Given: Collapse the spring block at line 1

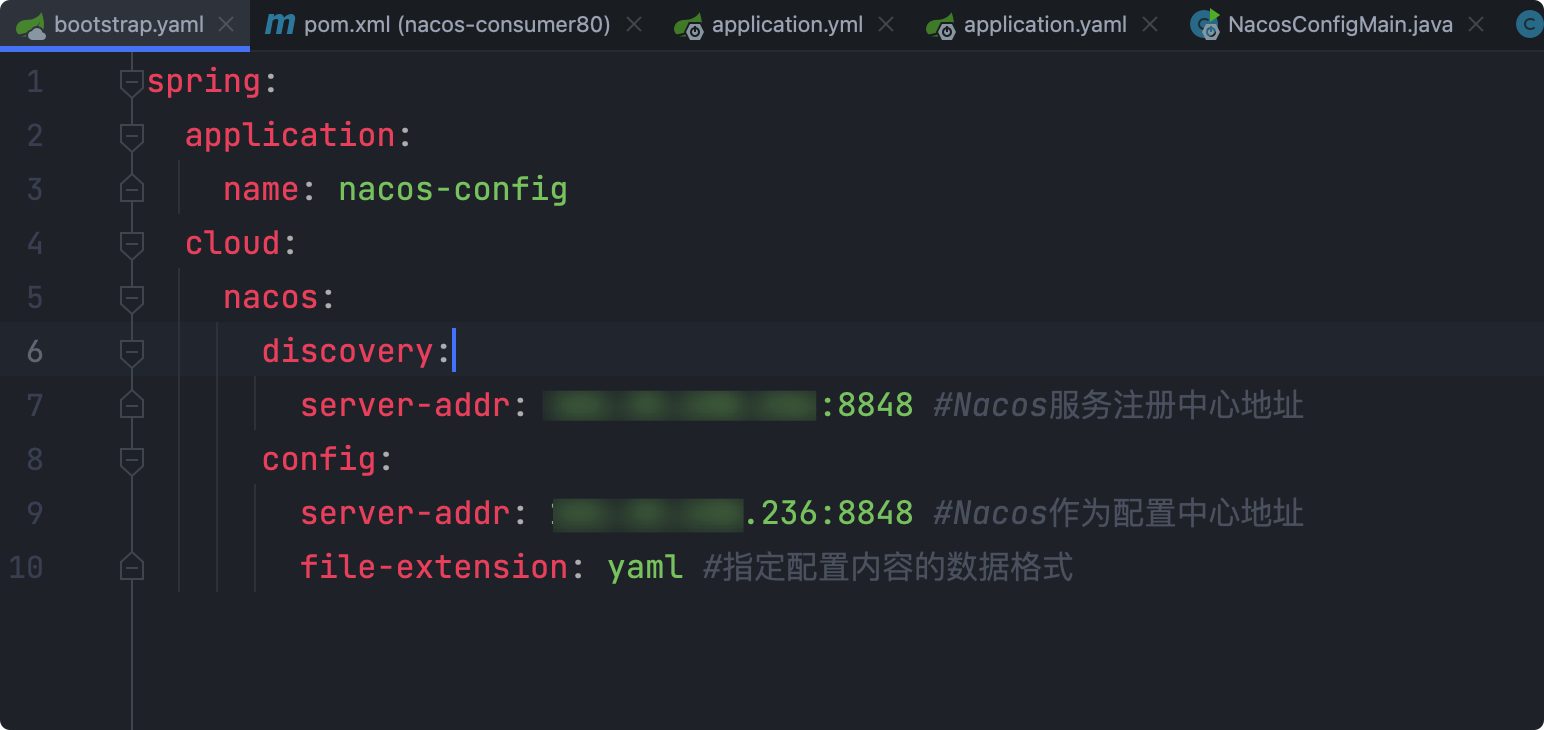Looking at the screenshot, I should click(131, 81).
